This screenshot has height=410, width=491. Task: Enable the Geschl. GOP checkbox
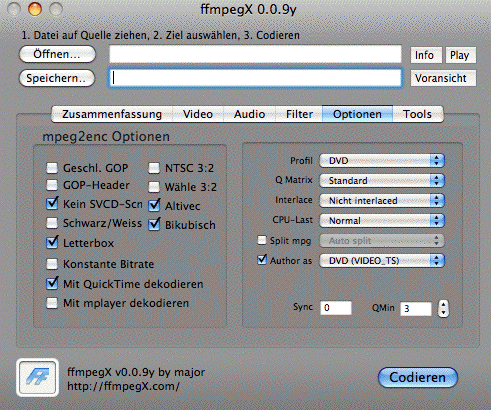coord(52,168)
